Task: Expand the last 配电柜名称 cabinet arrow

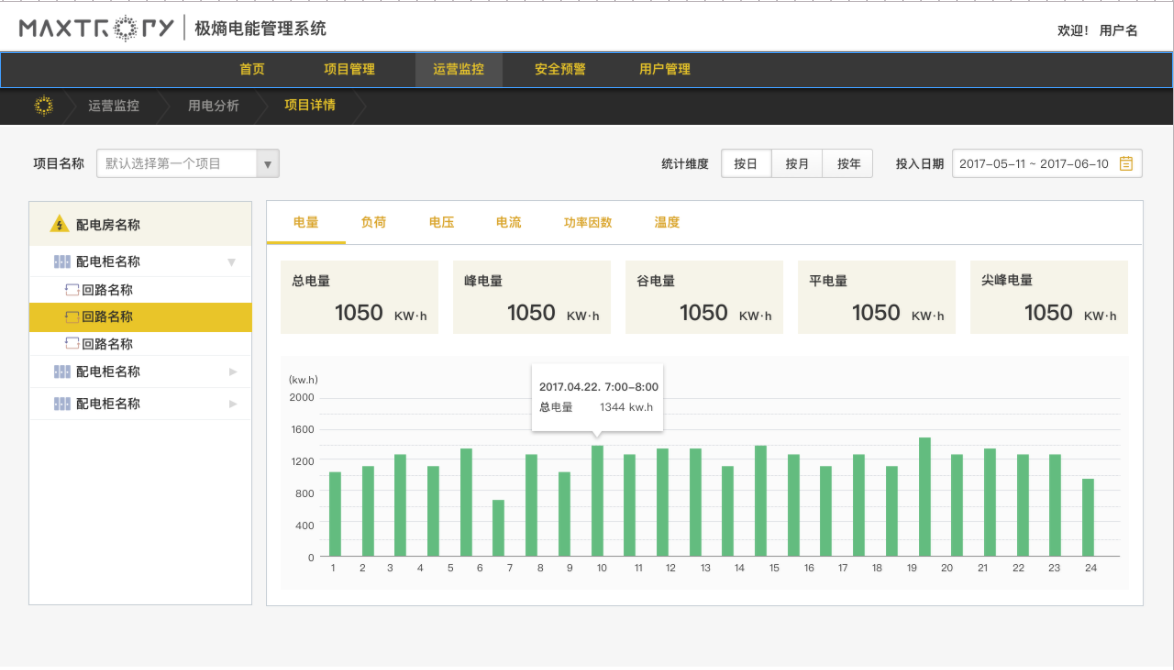Action: coord(233,404)
